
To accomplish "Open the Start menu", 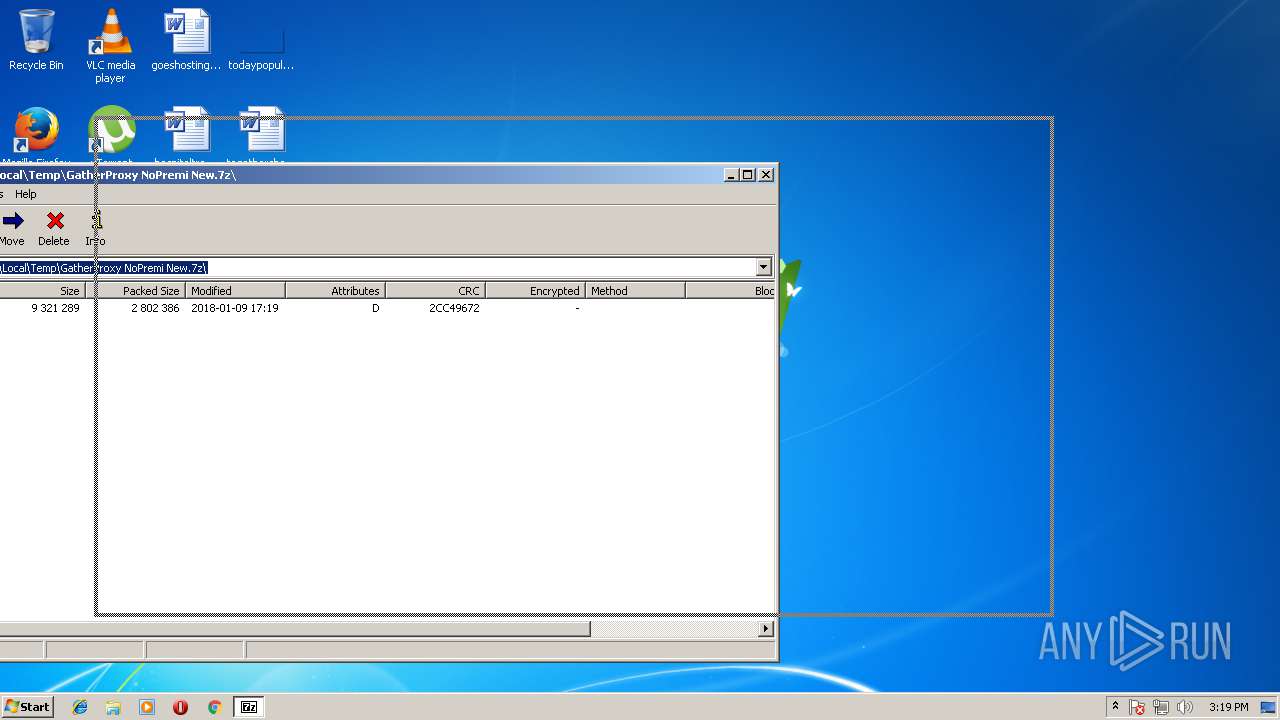I will [27, 707].
